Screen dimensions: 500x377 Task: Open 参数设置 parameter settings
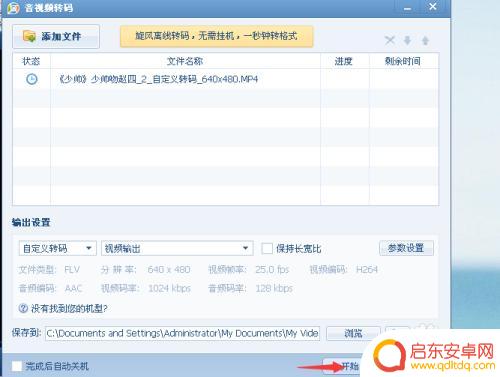coord(406,248)
